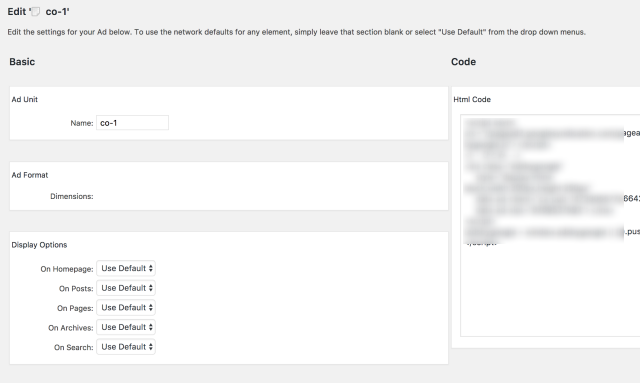This screenshot has height=383, width=640.
Task: Open the On Archives dropdown
Action: [126, 327]
